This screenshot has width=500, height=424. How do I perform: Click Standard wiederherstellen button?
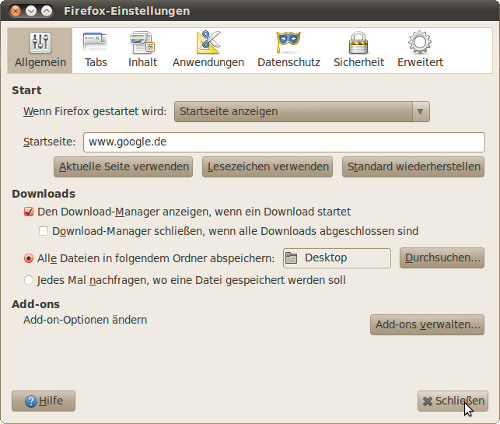pyautogui.click(x=413, y=167)
